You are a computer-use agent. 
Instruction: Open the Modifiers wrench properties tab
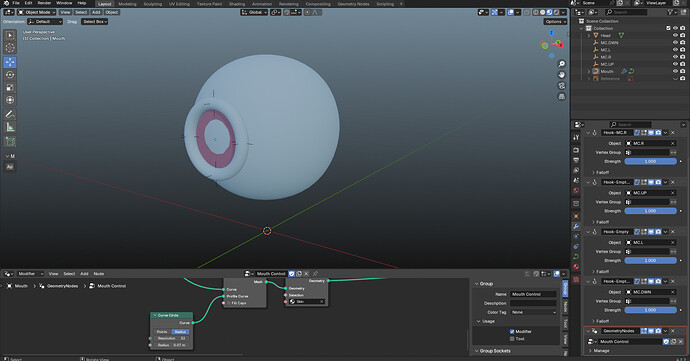click(576, 226)
